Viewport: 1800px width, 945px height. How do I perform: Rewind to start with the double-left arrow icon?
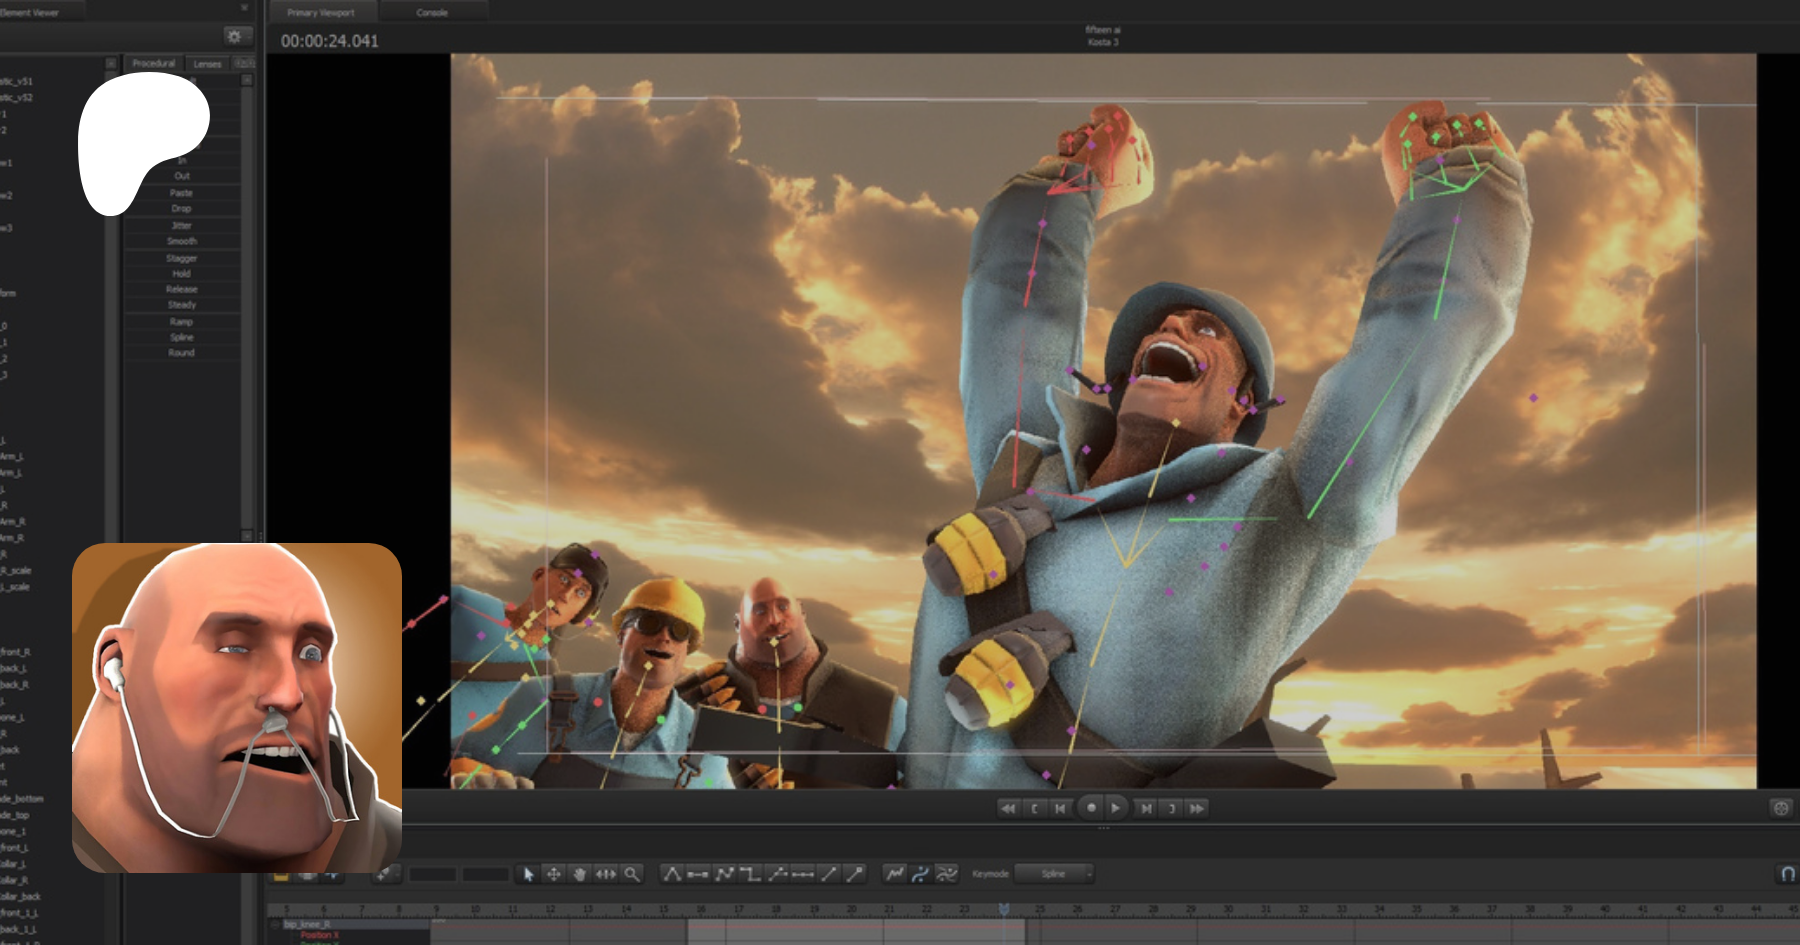pos(1008,808)
